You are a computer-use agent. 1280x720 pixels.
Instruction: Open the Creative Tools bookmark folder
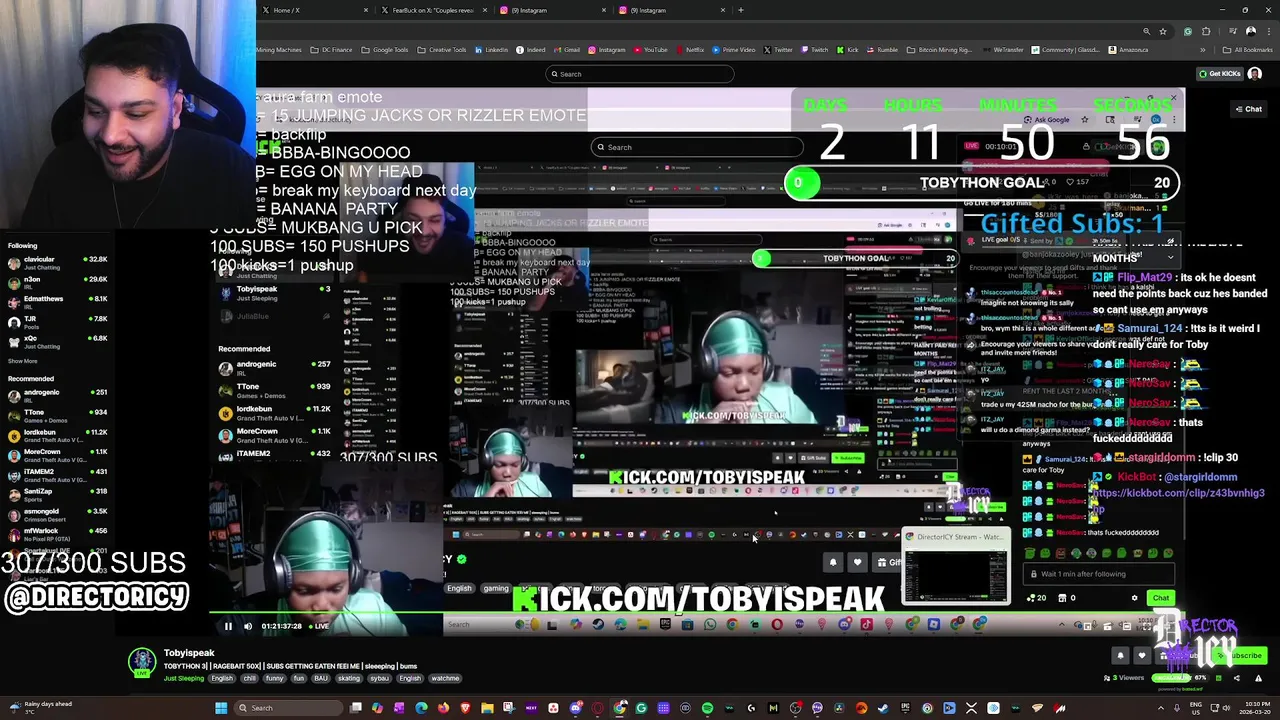pyautogui.click(x=442, y=50)
